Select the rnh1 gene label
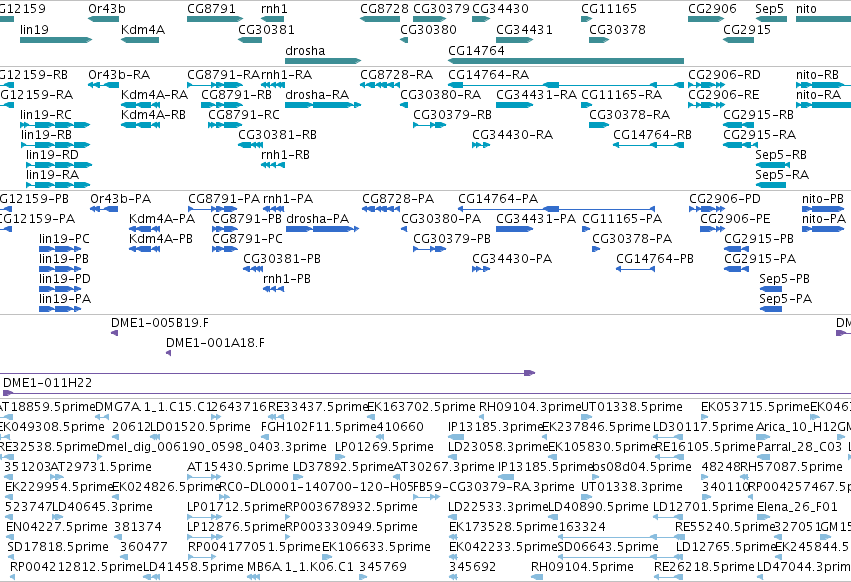 pos(275,9)
